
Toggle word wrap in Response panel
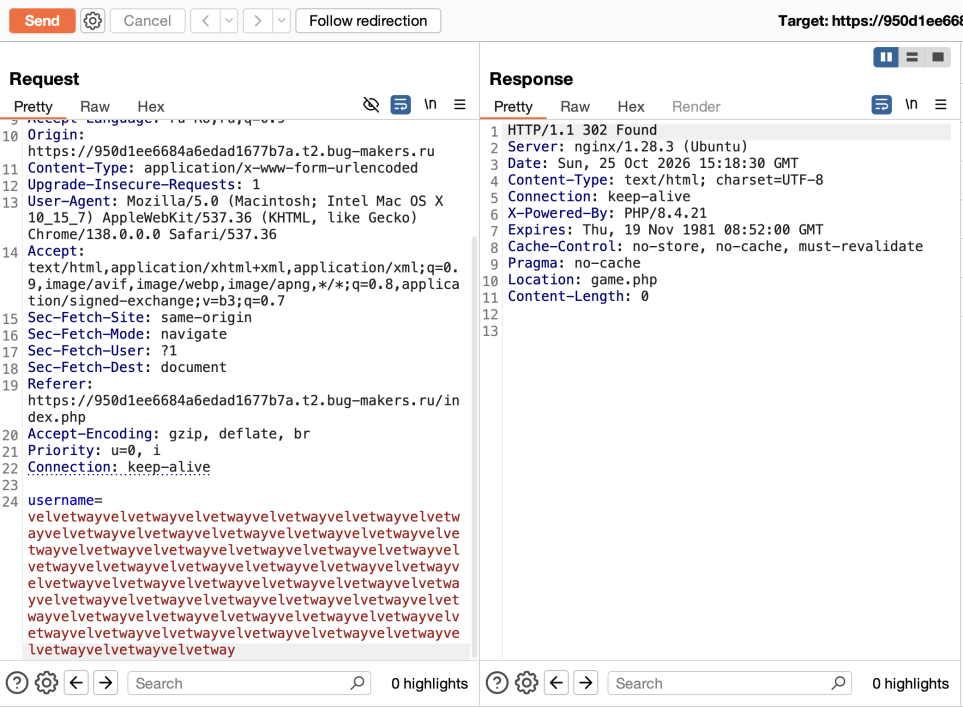[881, 105]
